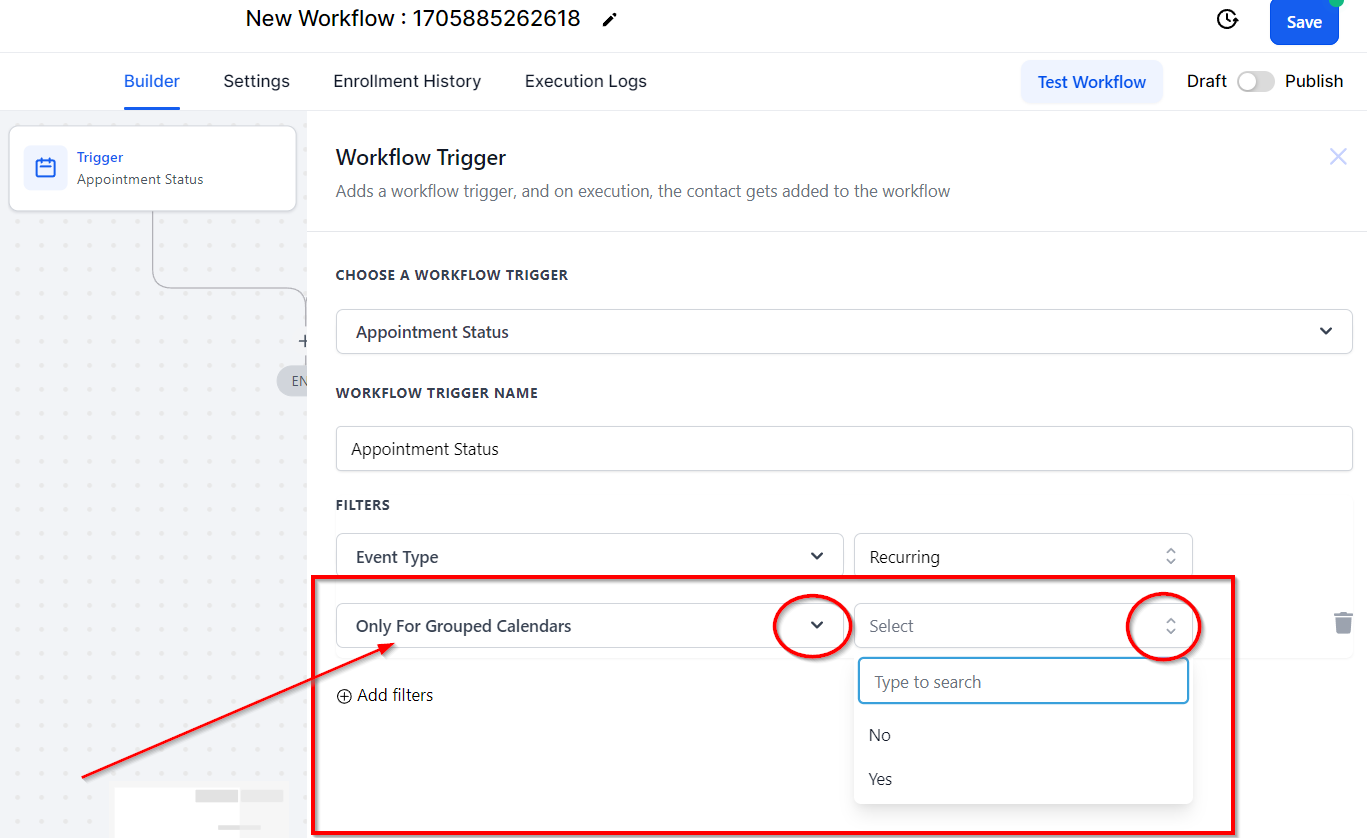This screenshot has height=838, width=1367.
Task: Open the Enrollment History tab
Action: click(407, 81)
